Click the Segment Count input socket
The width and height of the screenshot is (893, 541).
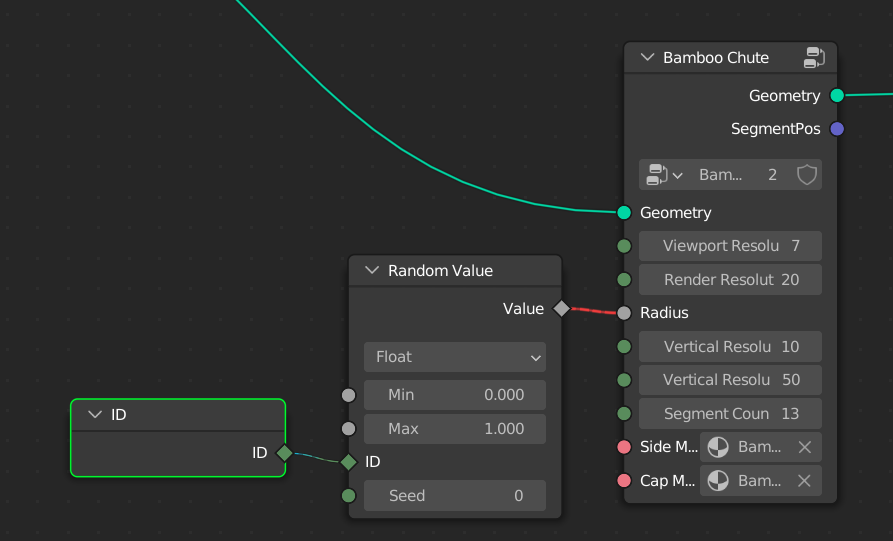pos(624,413)
